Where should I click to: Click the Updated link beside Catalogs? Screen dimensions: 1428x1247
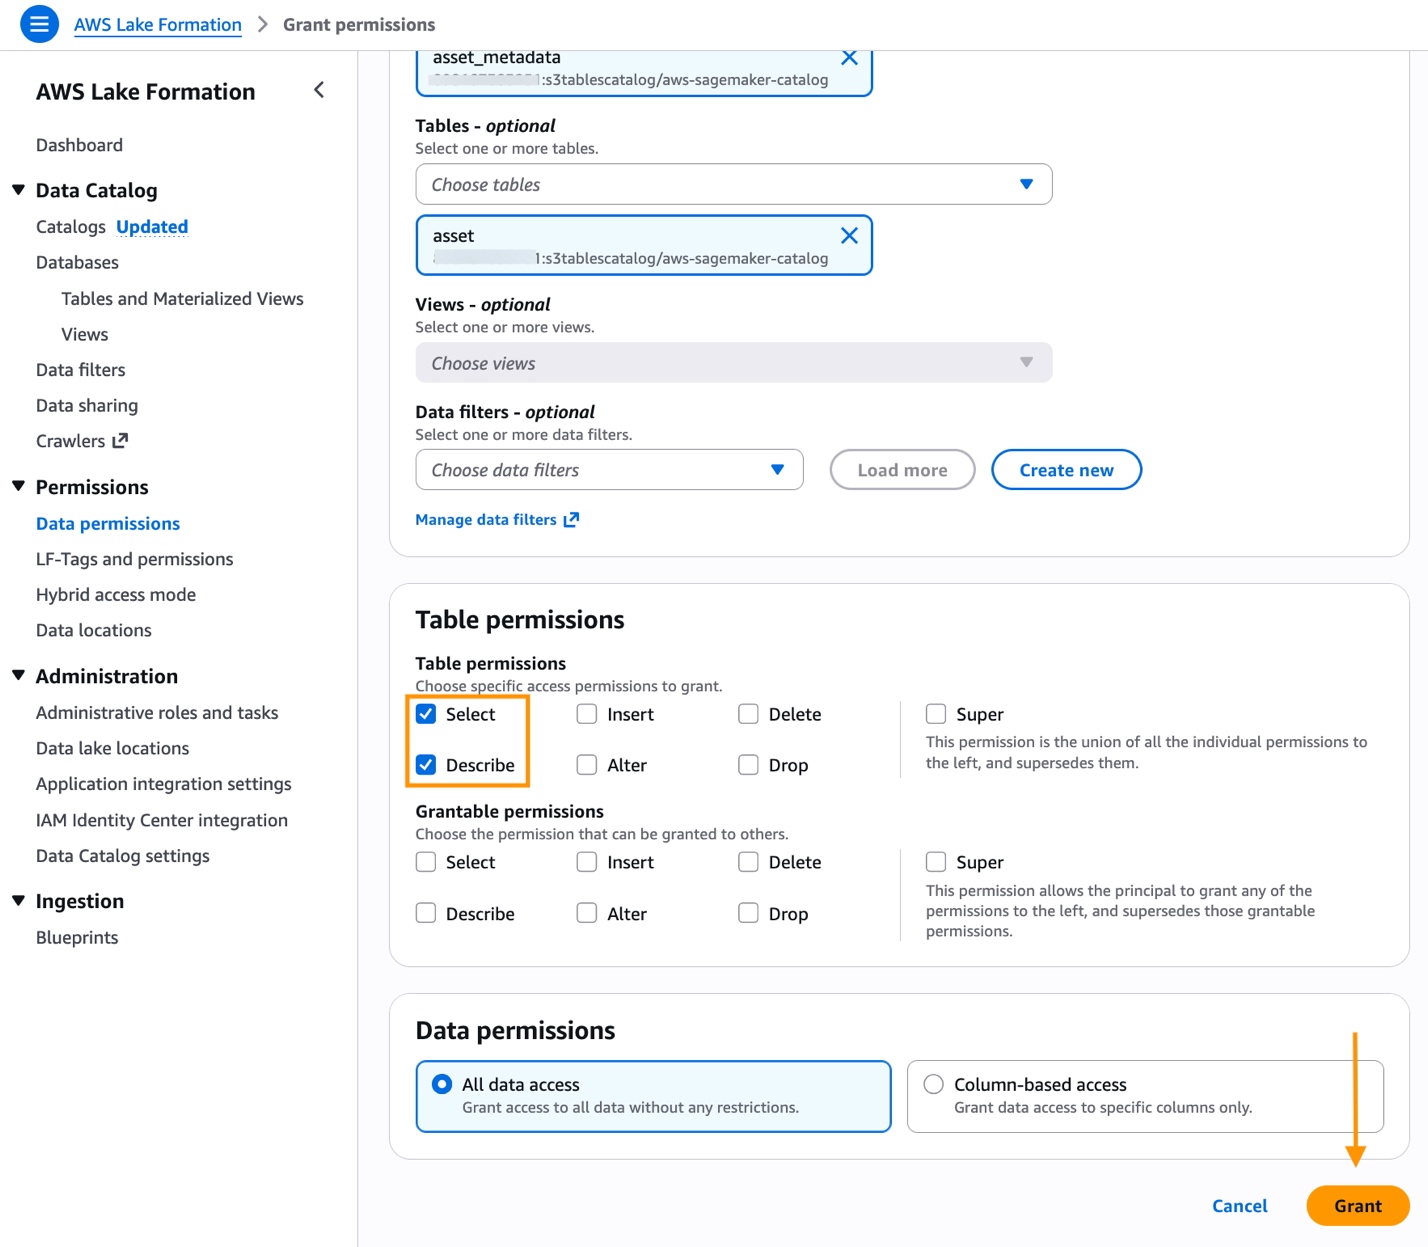click(151, 226)
